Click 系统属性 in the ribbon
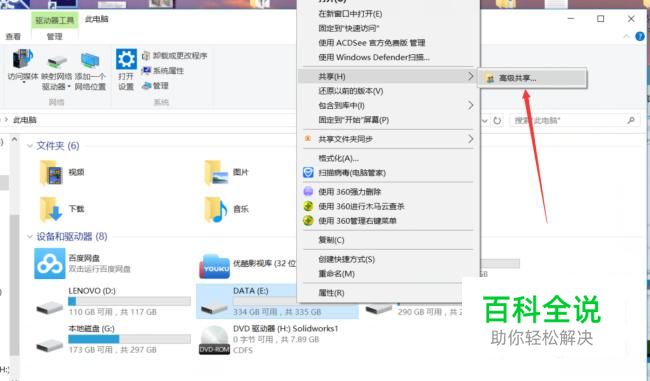Viewport: 650px width, 381px height. coord(163,71)
